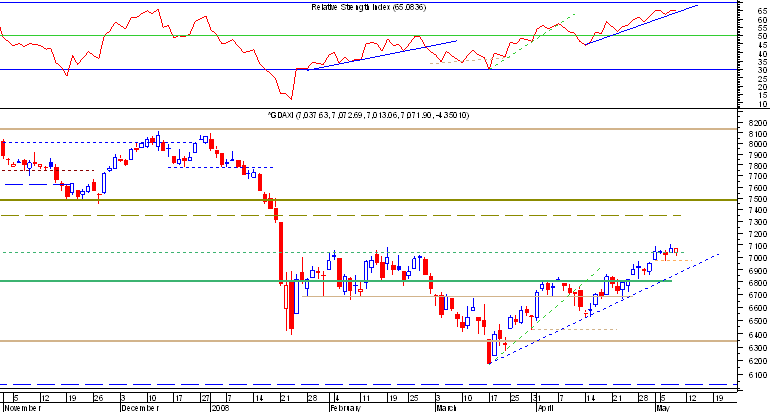The width and height of the screenshot is (770, 412).
Task: Click the ^GDAXI price chart title text
Action: tap(368, 115)
